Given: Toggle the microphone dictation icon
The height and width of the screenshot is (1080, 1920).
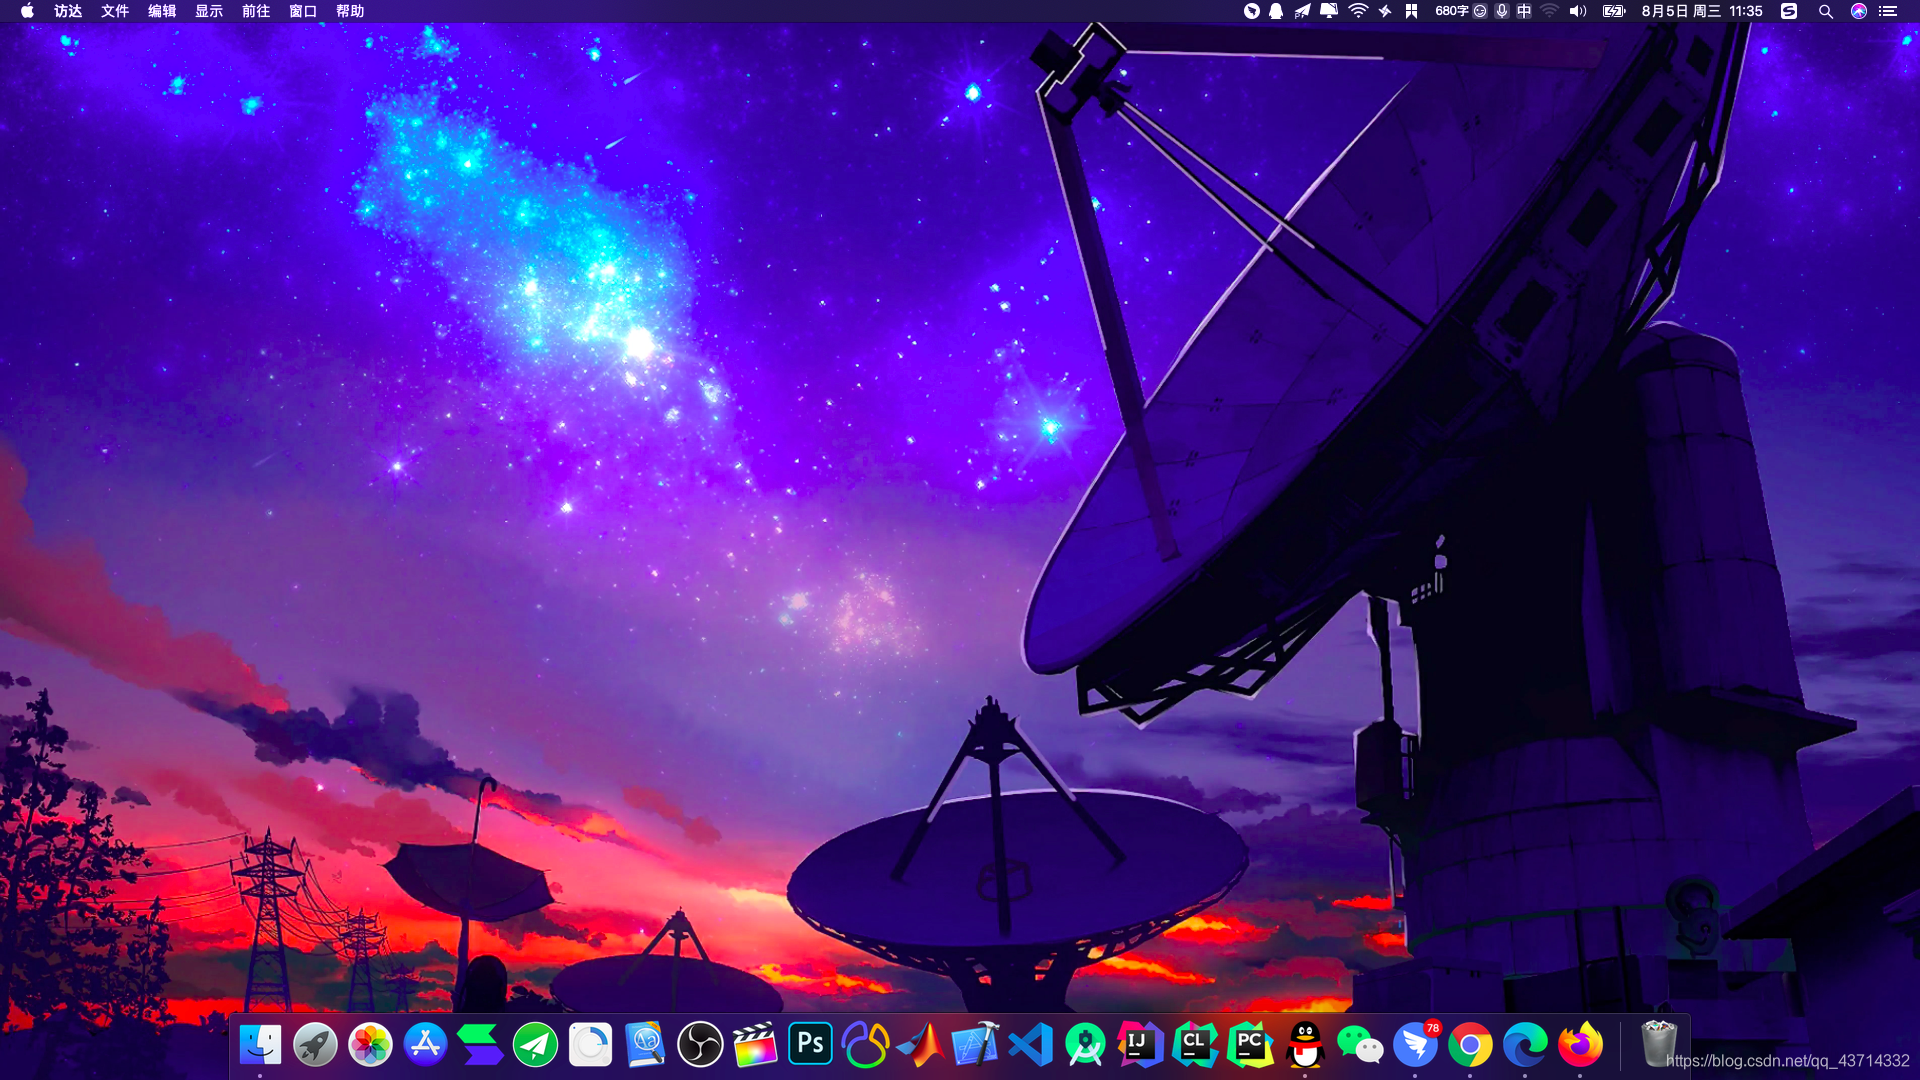Looking at the screenshot, I should [1502, 11].
